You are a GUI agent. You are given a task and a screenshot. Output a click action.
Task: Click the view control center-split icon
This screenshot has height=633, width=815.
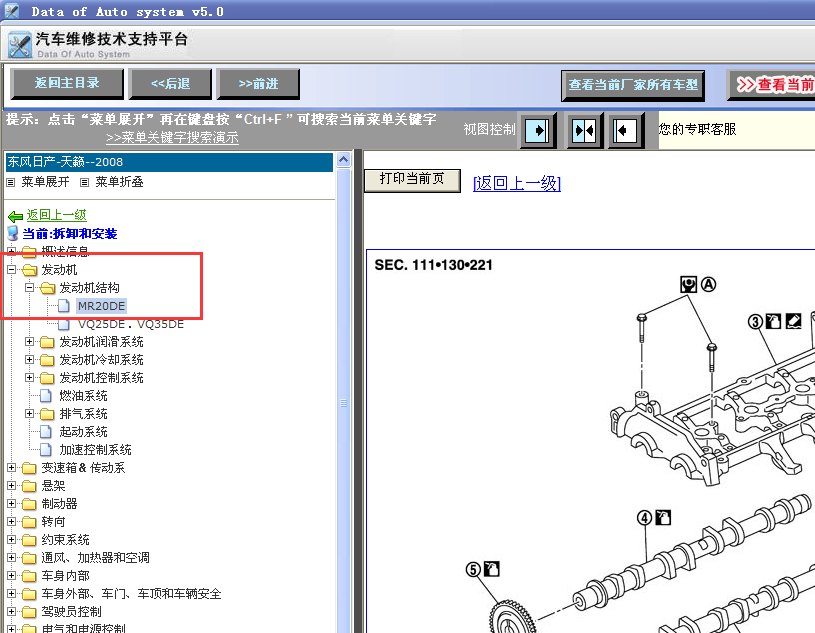[584, 130]
